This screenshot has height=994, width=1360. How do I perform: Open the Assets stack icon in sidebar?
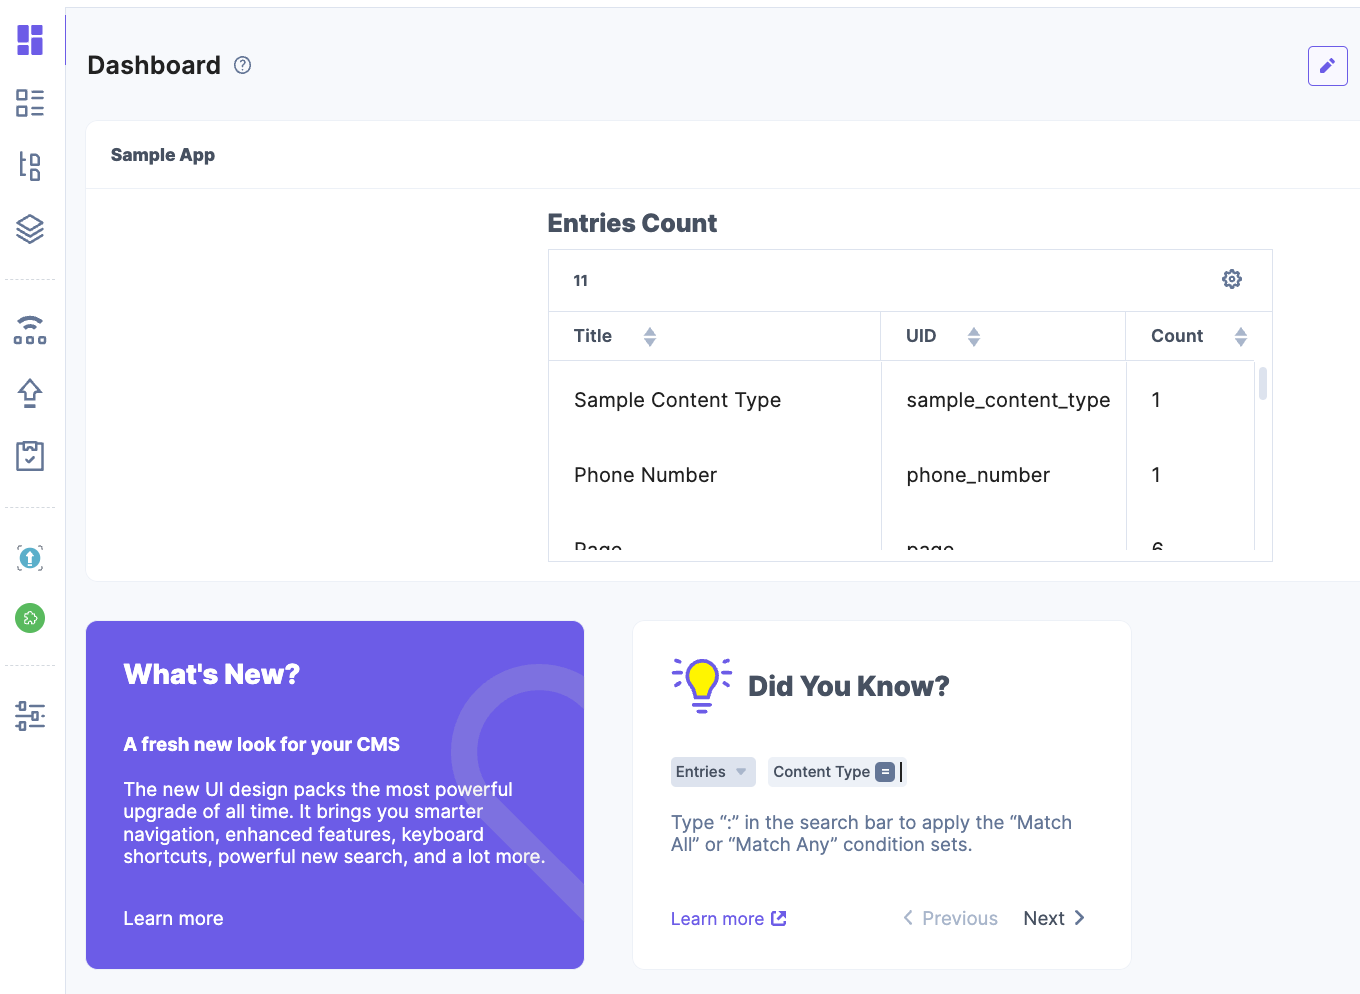pyautogui.click(x=30, y=229)
